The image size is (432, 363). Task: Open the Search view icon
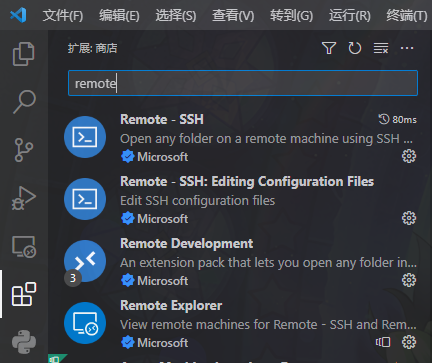point(24,102)
